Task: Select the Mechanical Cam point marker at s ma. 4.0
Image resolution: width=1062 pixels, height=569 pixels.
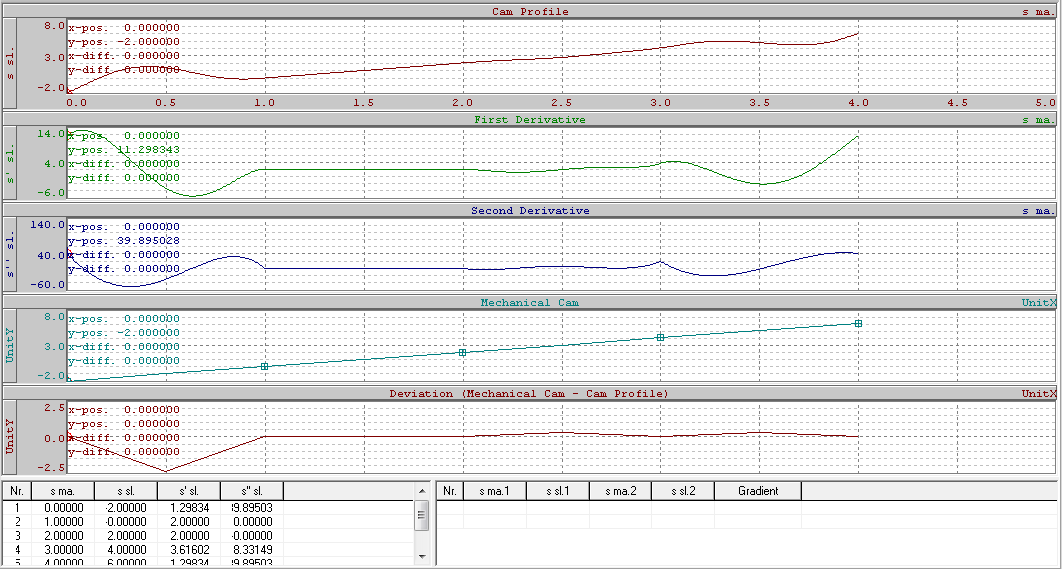Action: (858, 324)
